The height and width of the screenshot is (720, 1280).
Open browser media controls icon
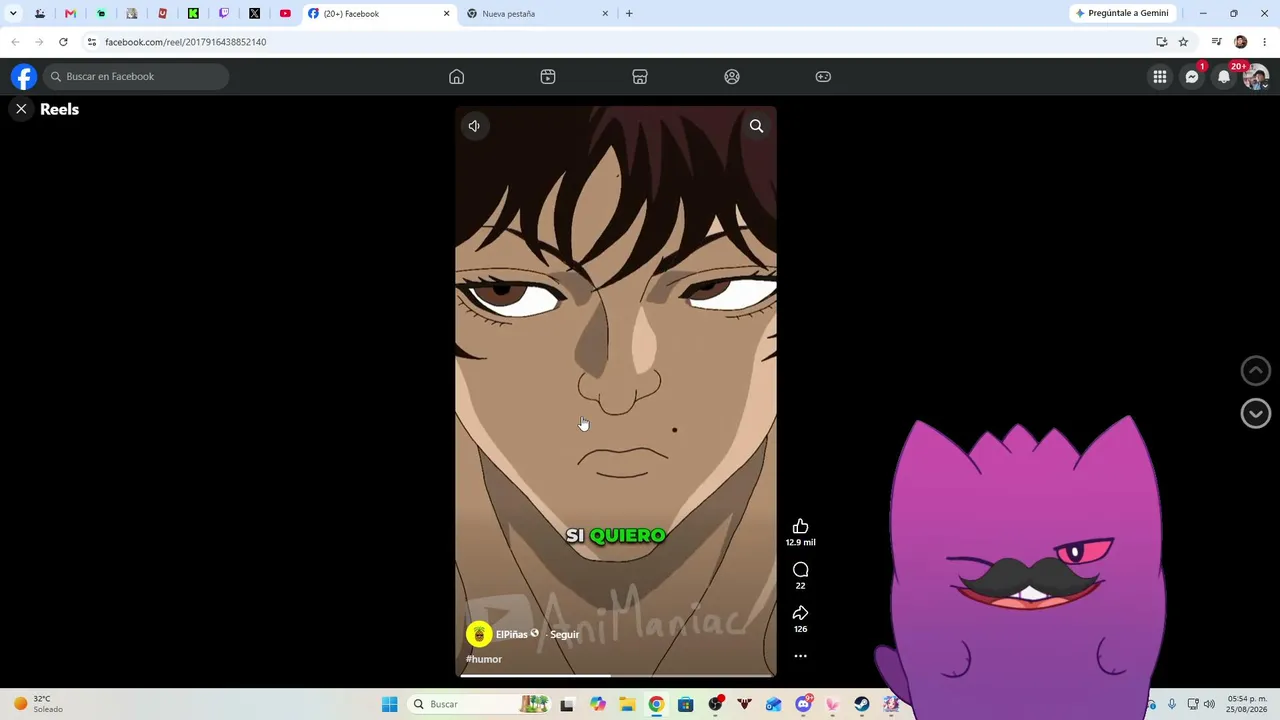[x=1216, y=42]
